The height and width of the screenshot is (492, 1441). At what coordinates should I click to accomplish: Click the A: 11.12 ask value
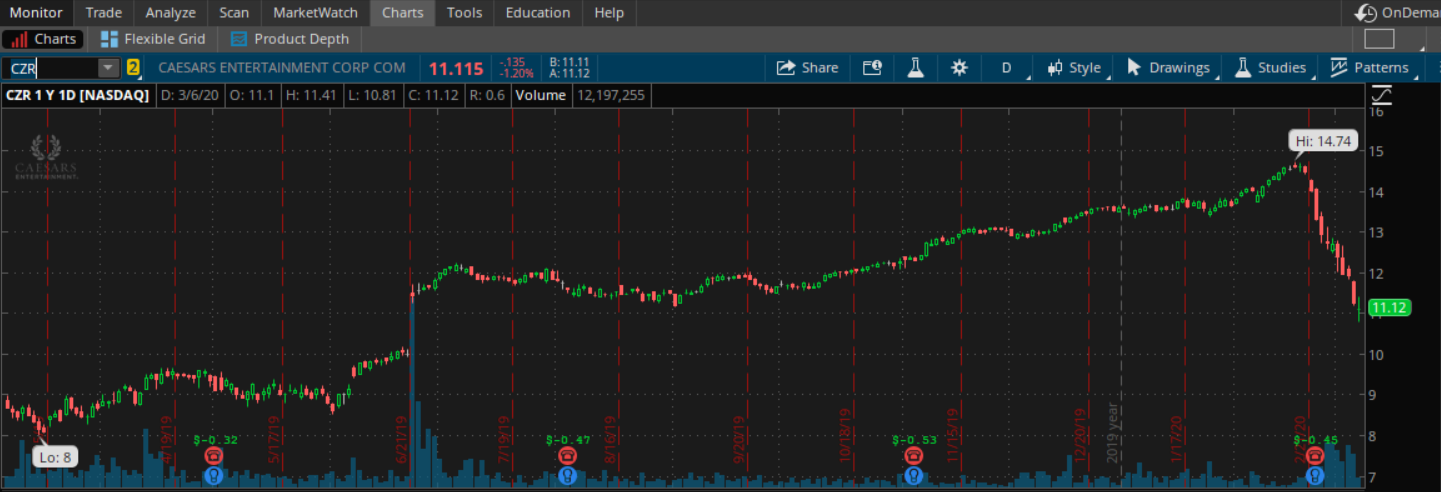click(569, 74)
